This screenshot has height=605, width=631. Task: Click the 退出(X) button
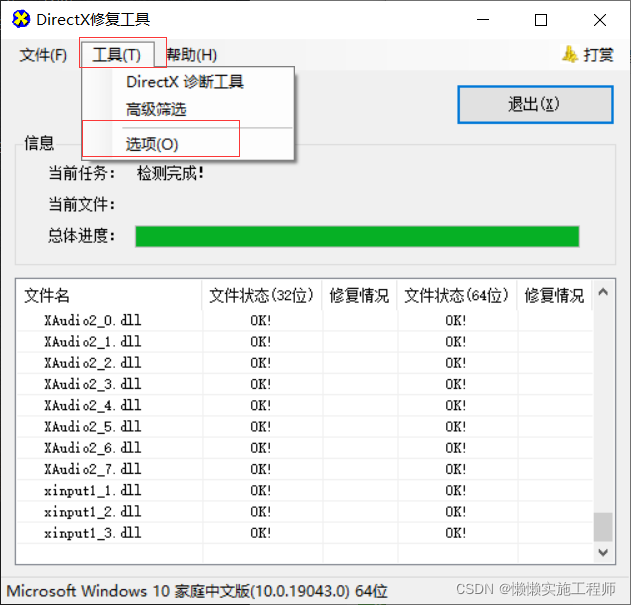tap(535, 104)
